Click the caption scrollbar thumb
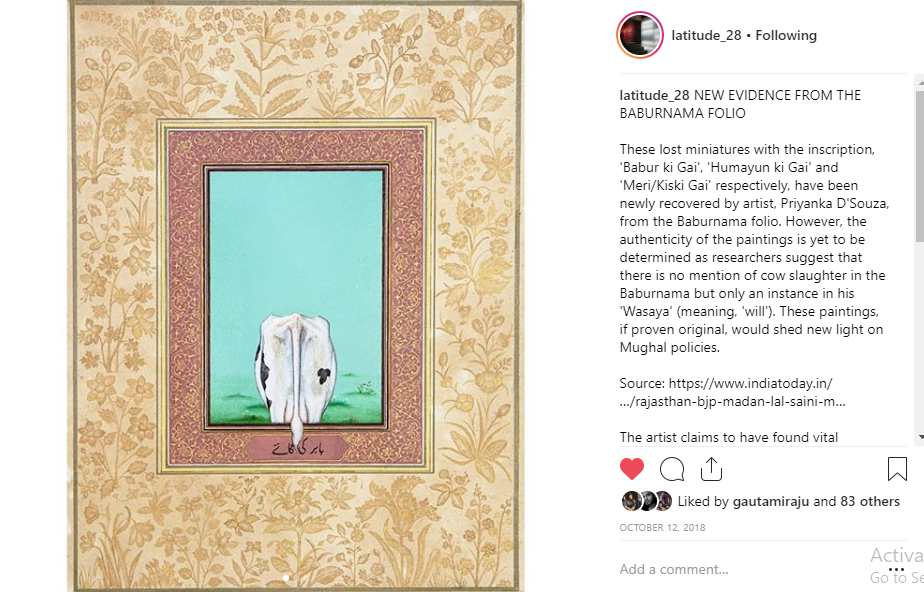Screen dimensions: 924x592 [x=920, y=165]
